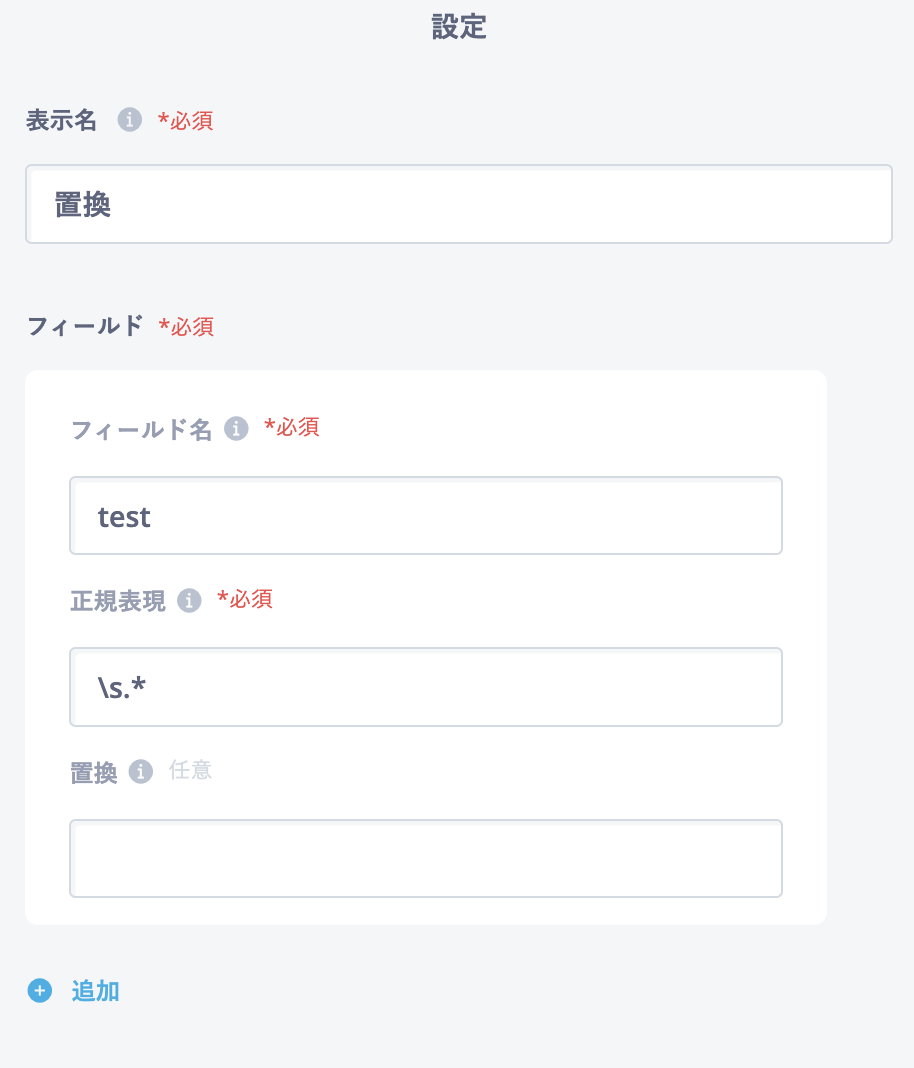Image resolution: width=914 pixels, height=1068 pixels.
Task: Click the empty 置換 replacement input box
Action: coord(426,858)
